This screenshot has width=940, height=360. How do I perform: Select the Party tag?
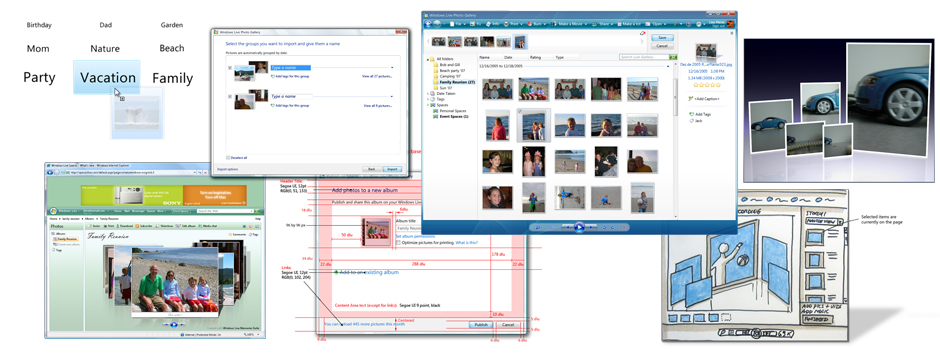coord(39,77)
